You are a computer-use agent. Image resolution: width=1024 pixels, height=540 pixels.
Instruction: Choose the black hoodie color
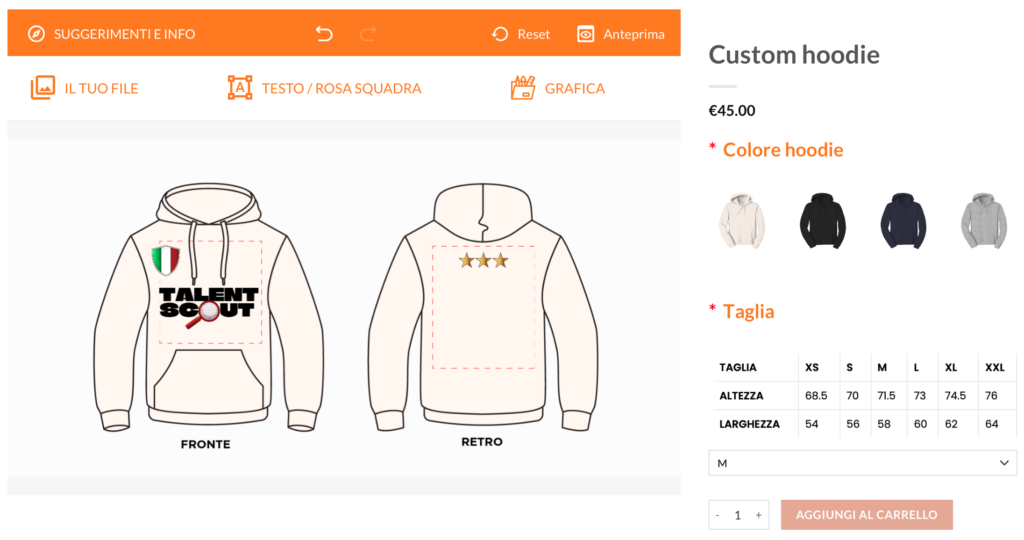[823, 221]
